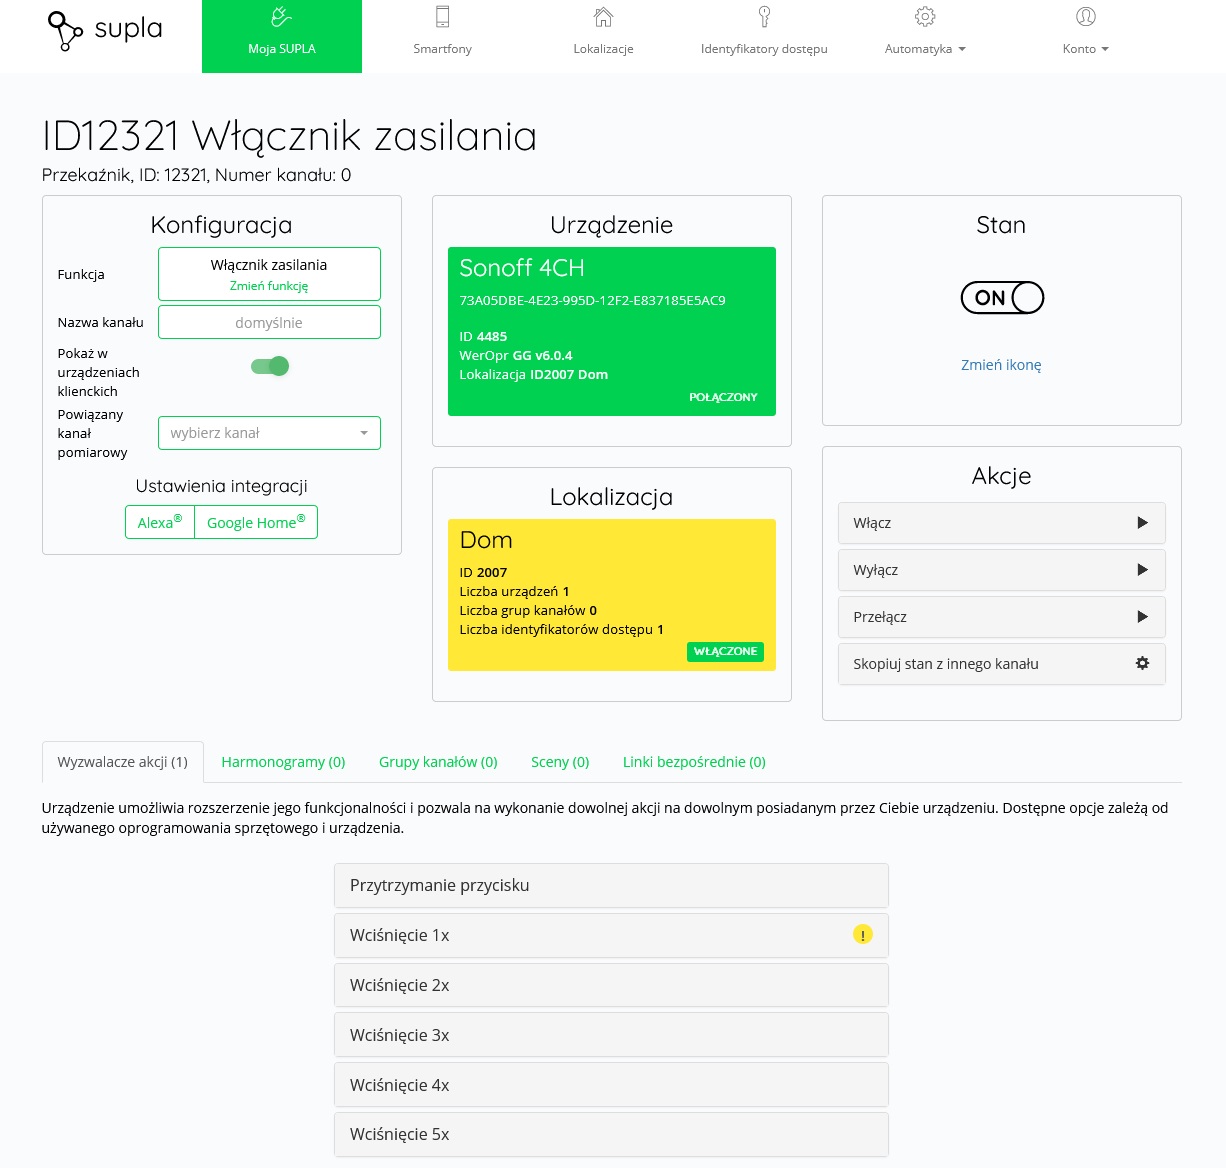The width and height of the screenshot is (1226, 1168).
Task: Open Automatyka via the gear icon
Action: [925, 16]
